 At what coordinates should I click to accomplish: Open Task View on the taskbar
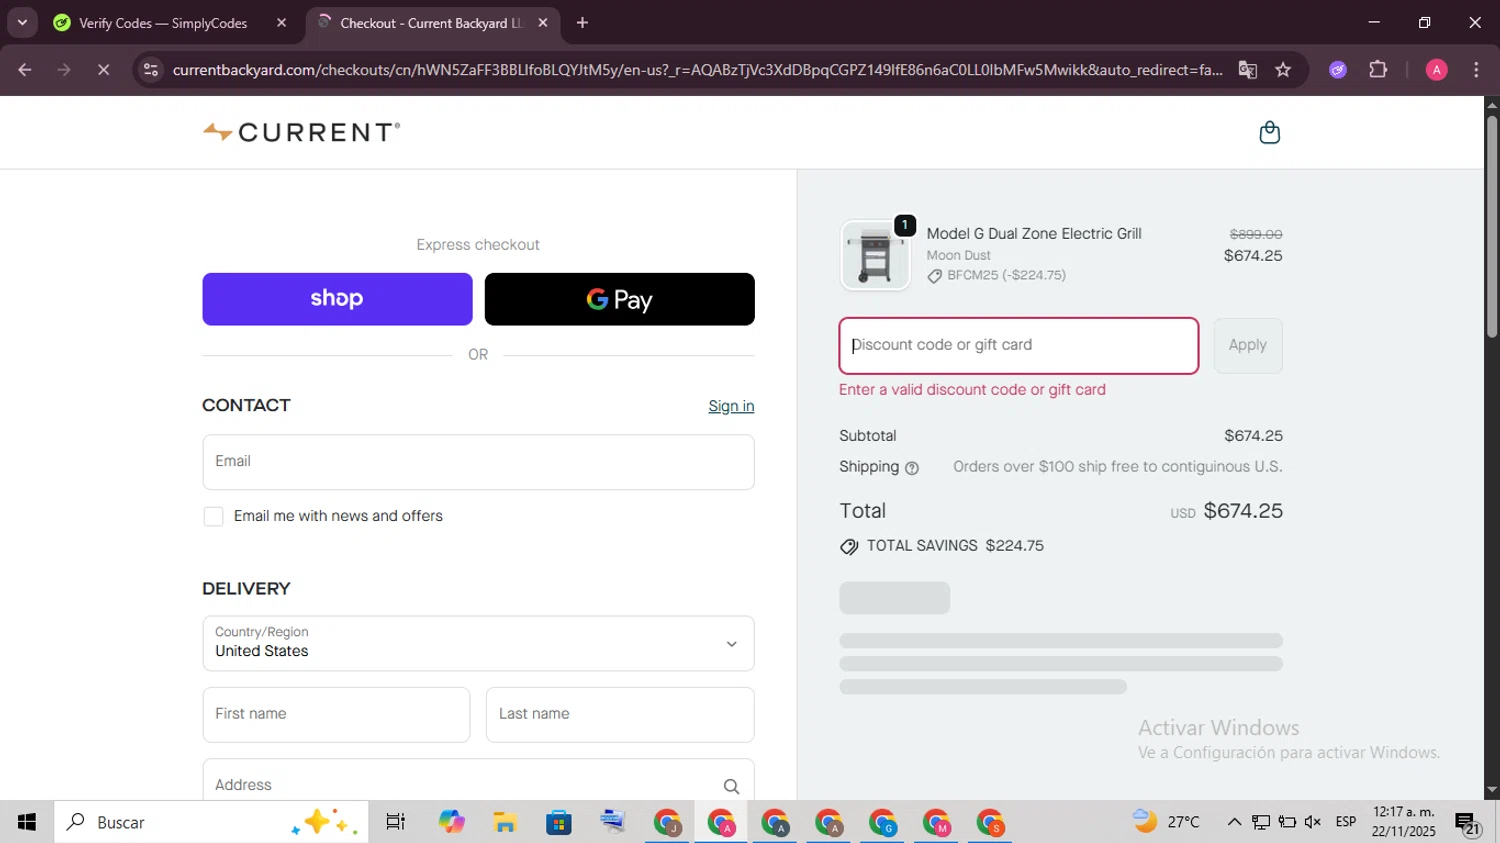tap(396, 822)
